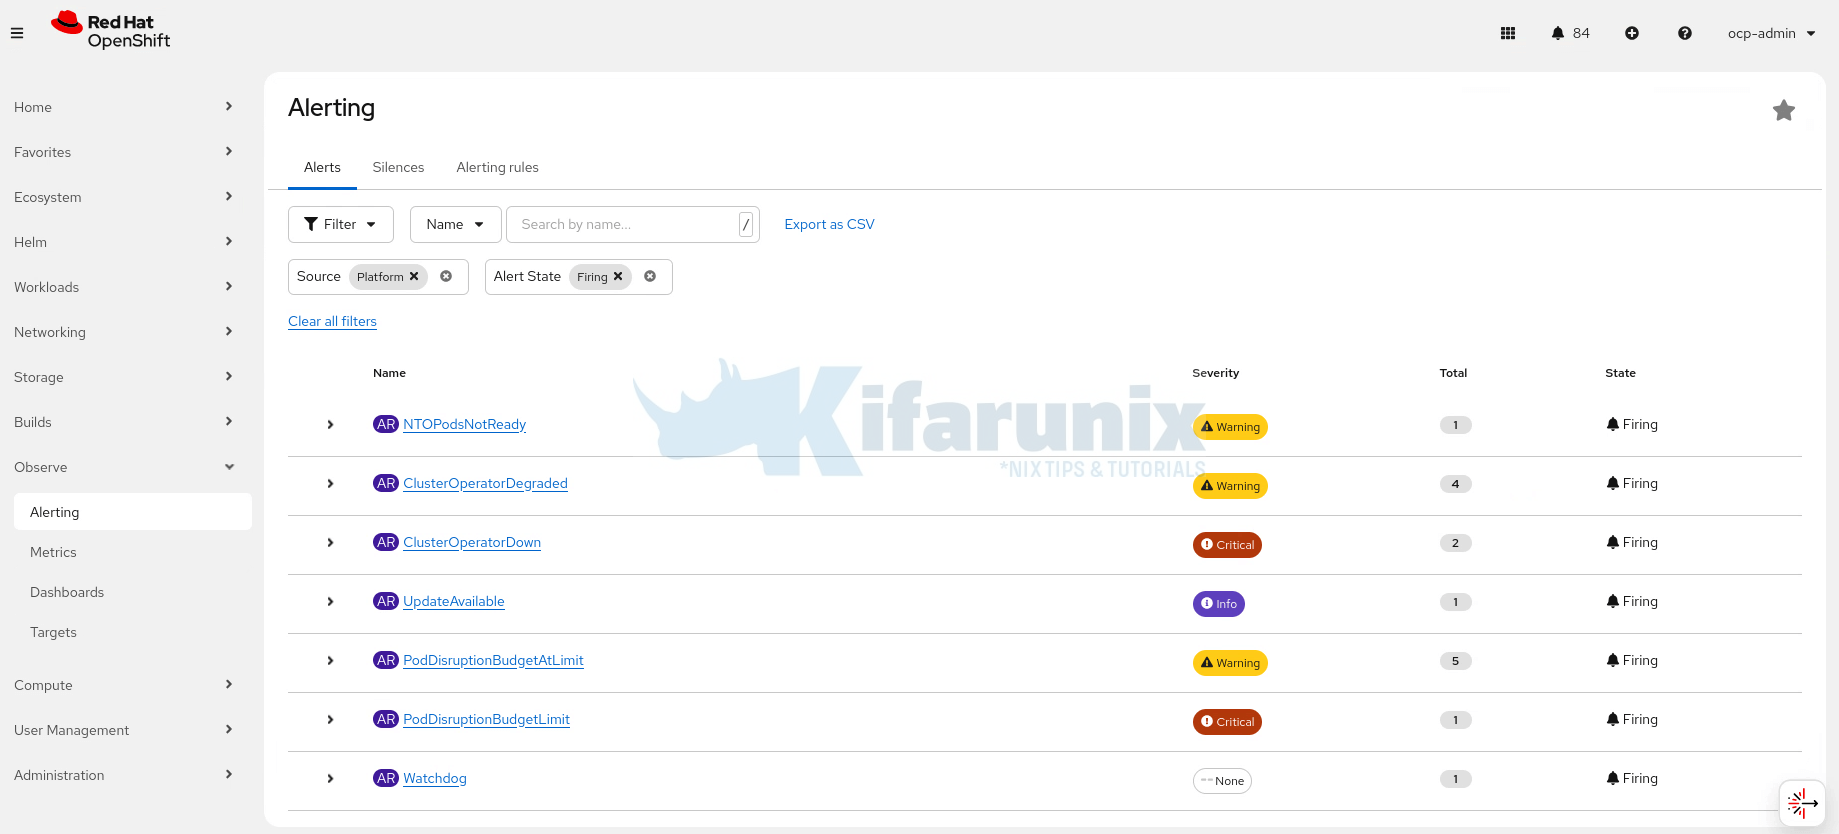Remove the Platform filter chip

tap(414, 277)
